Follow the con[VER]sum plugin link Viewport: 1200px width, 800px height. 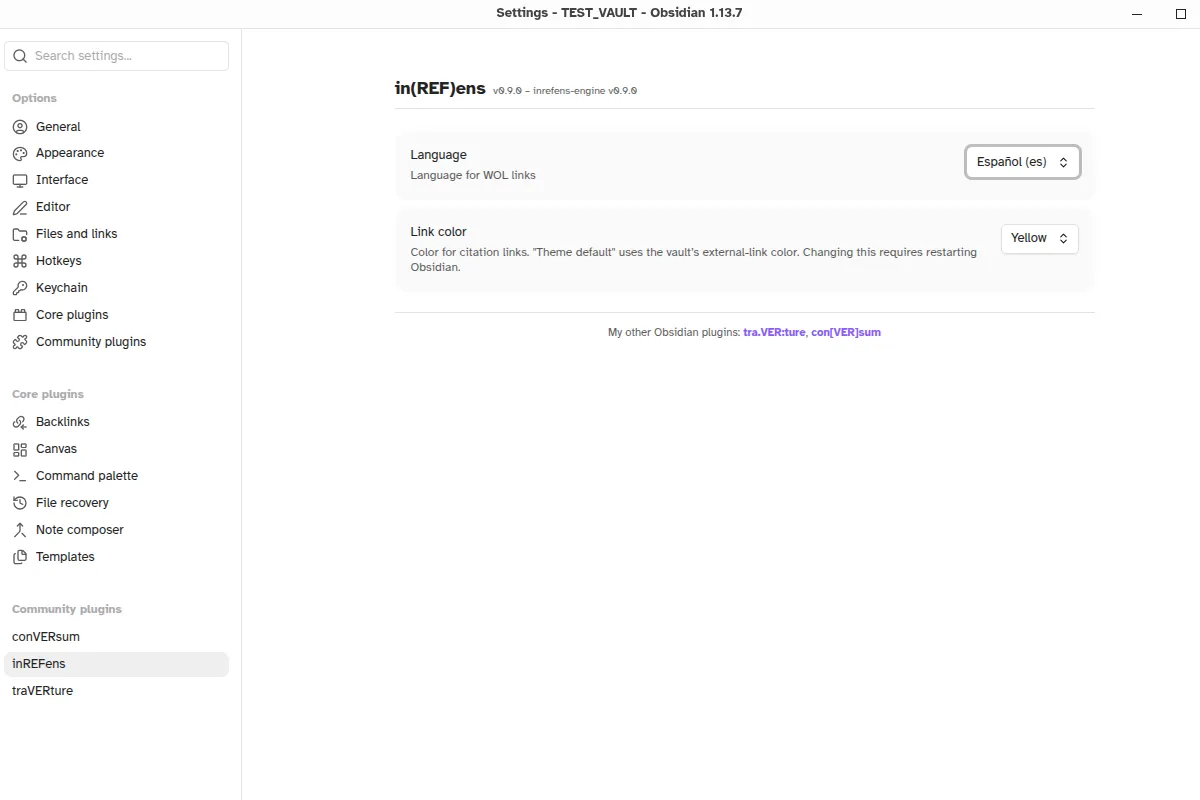point(846,333)
